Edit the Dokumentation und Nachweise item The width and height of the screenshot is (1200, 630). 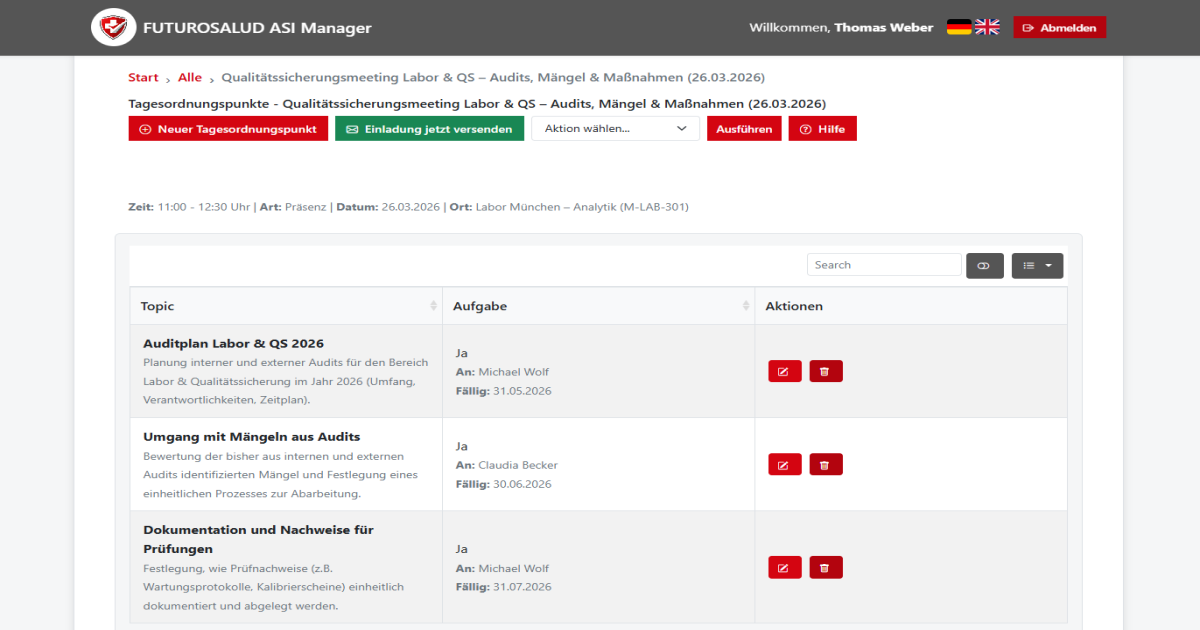point(784,568)
